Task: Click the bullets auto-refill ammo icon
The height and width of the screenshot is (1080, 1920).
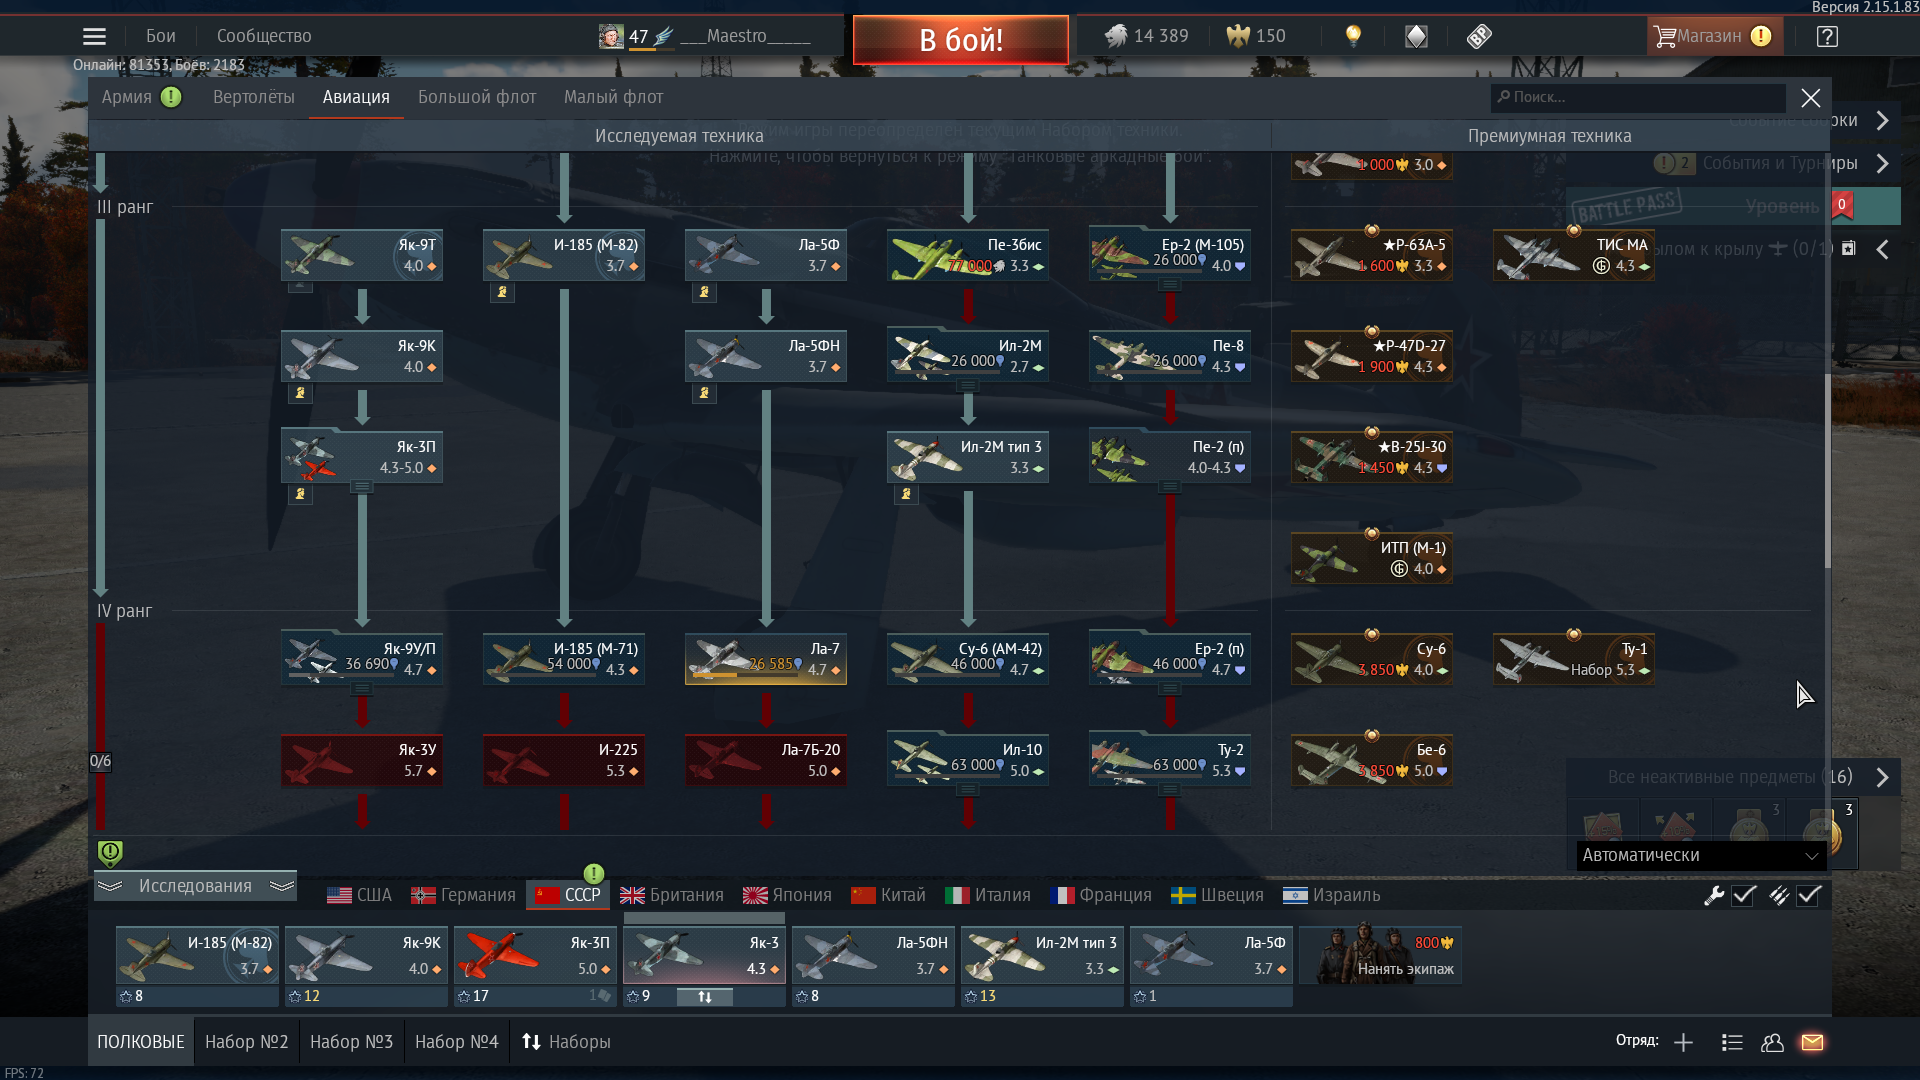Action: (x=1778, y=896)
